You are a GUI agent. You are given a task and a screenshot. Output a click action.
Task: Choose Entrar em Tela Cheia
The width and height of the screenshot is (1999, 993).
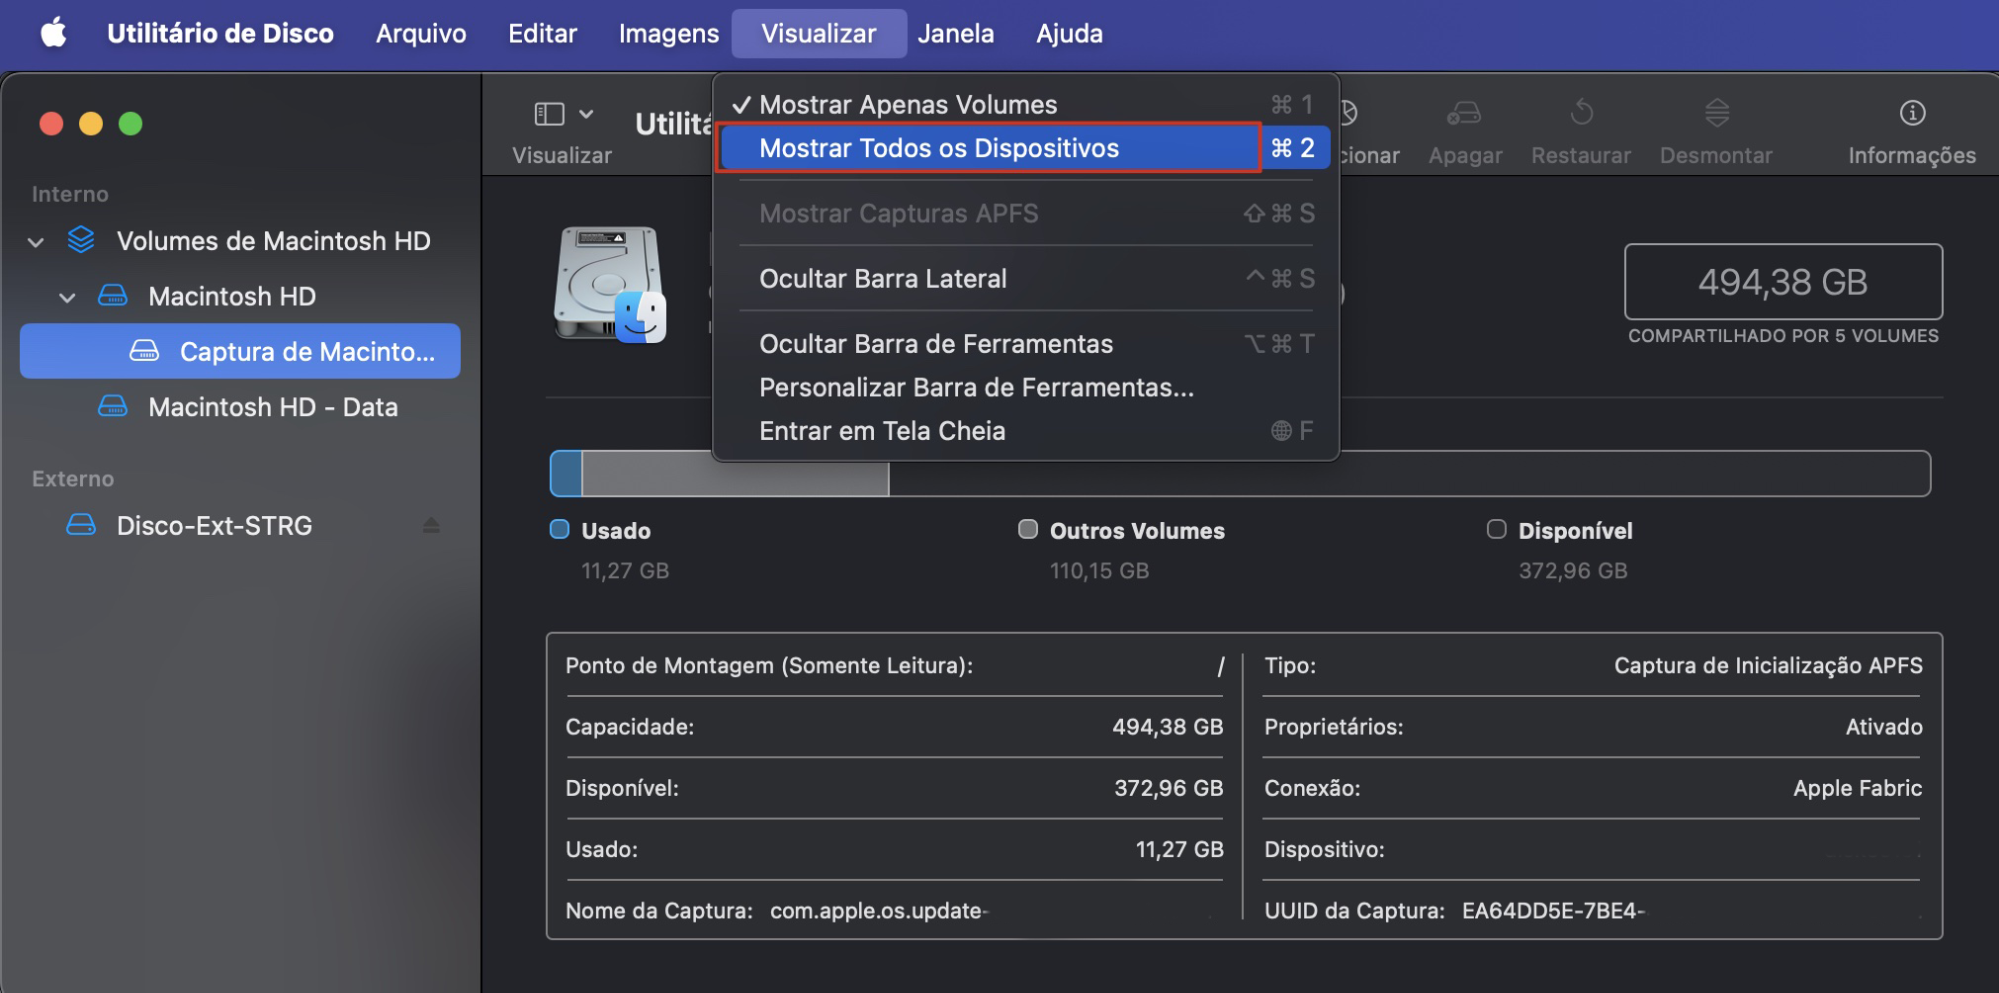(1025, 430)
